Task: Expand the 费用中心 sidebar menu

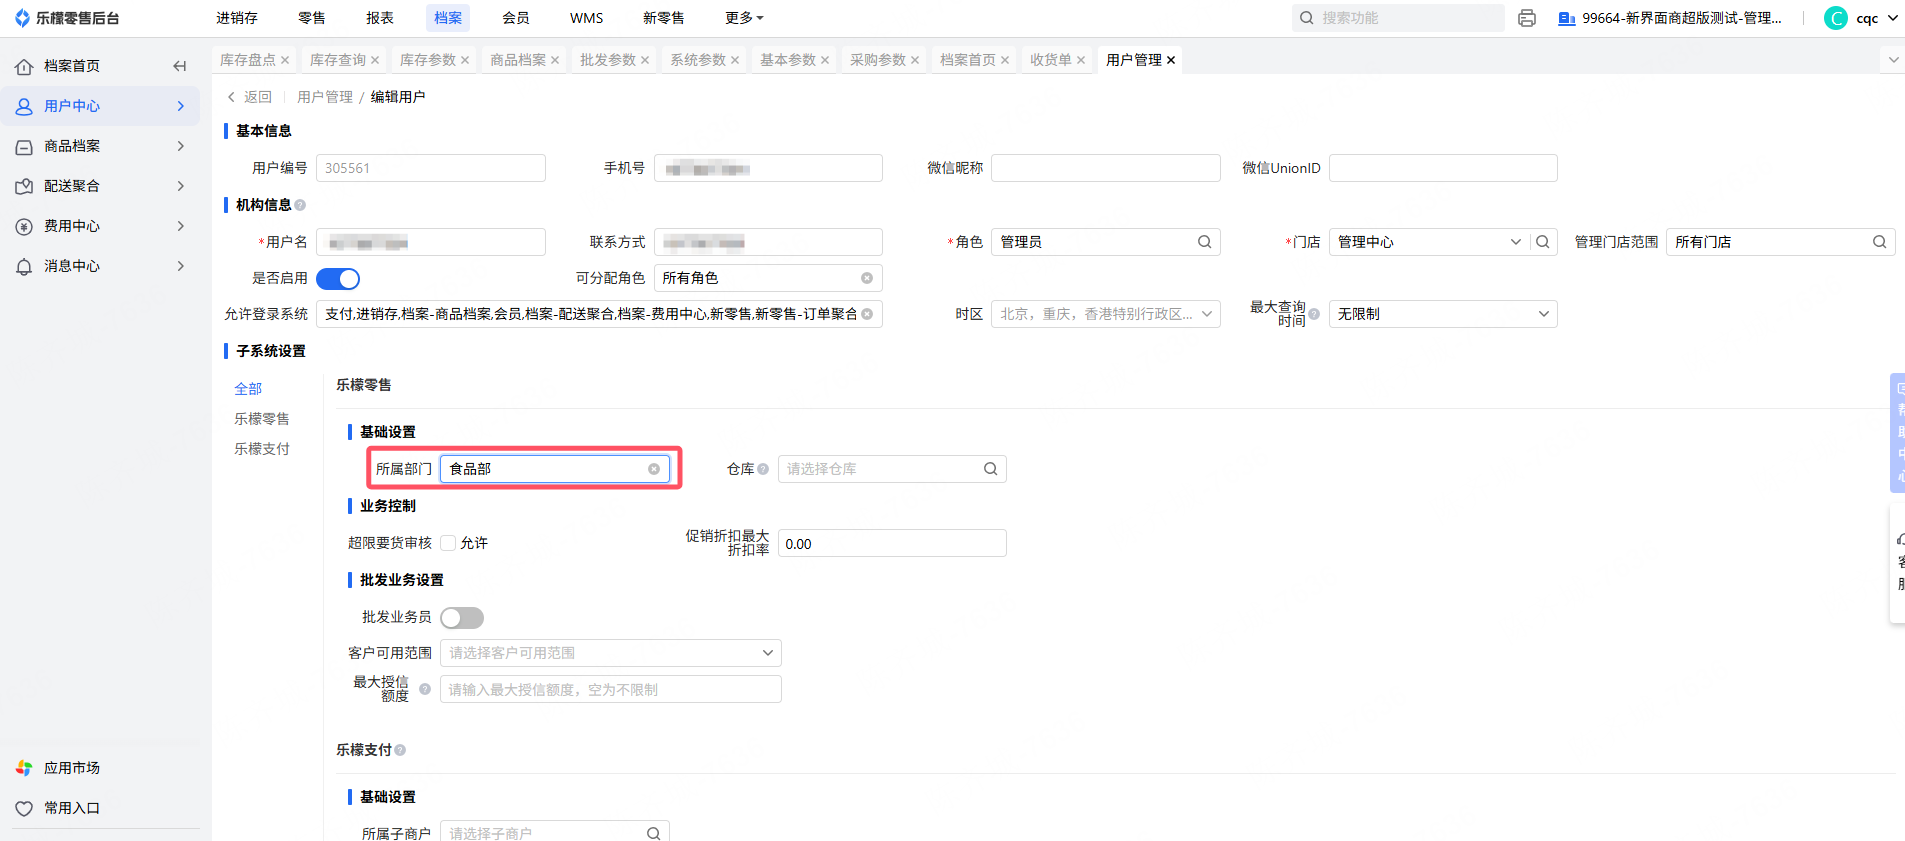Action: pyautogui.click(x=100, y=226)
